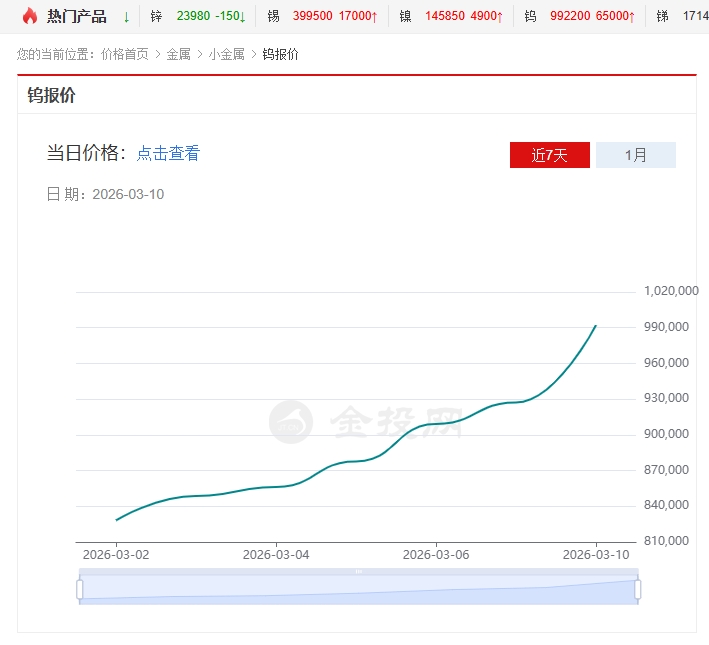This screenshot has height=645, width=709.
Task: Go to 金属 in breadcrumb
Action: (179, 54)
